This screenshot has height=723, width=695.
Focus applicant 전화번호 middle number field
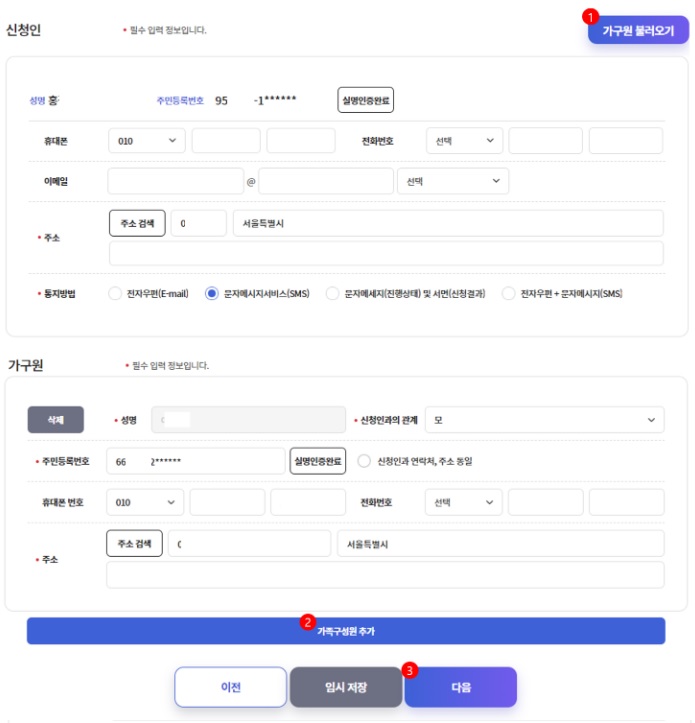545,141
